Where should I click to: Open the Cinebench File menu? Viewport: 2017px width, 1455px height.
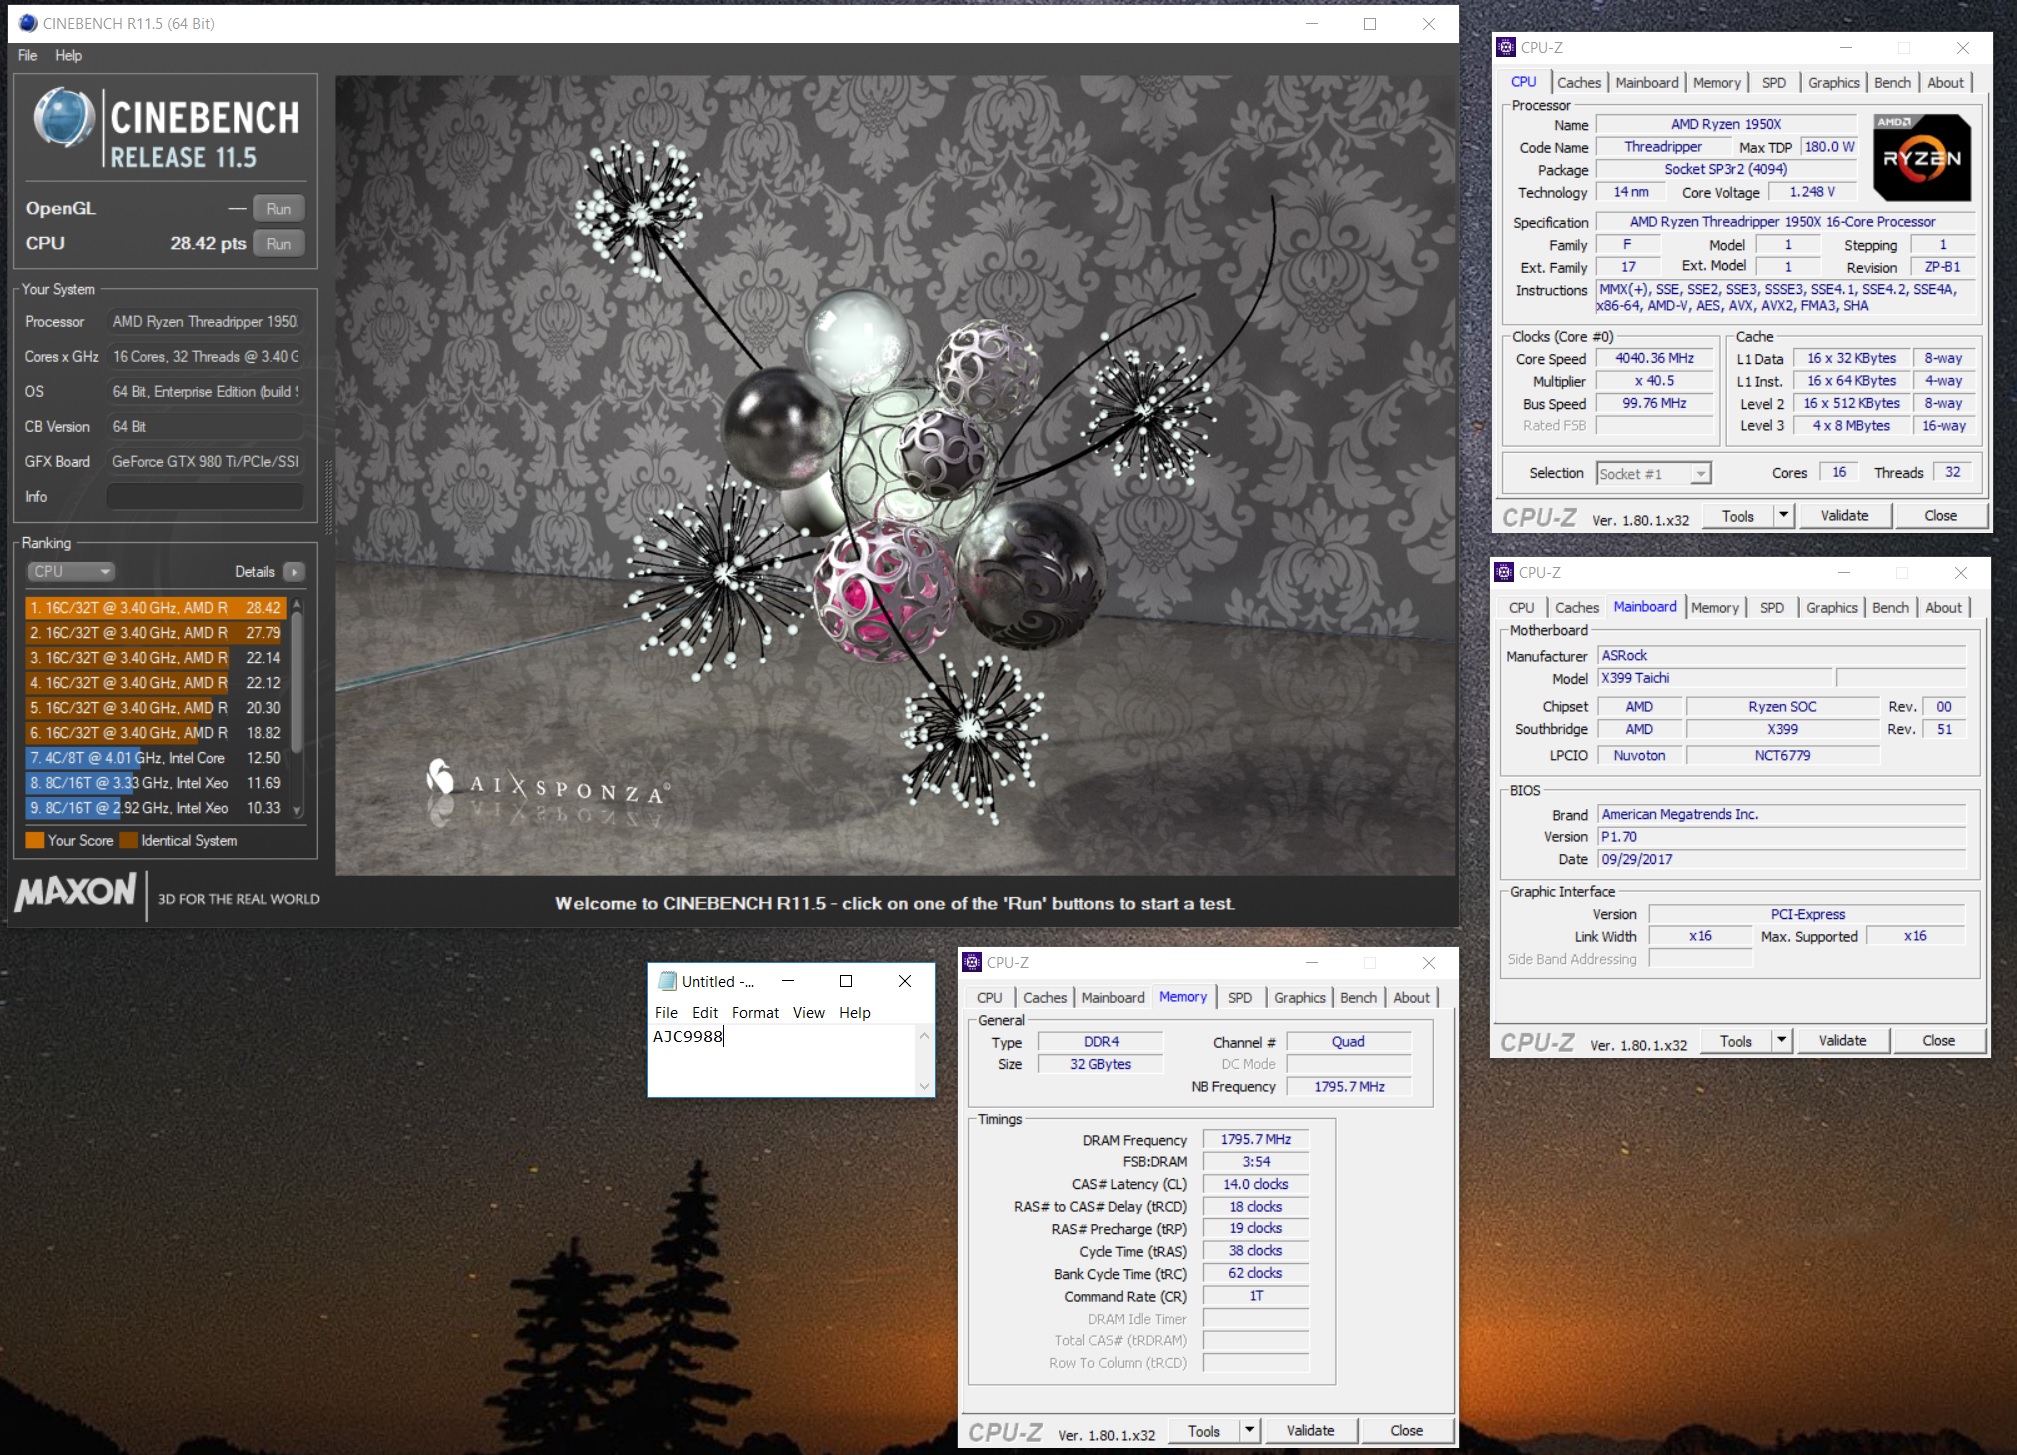(x=28, y=56)
